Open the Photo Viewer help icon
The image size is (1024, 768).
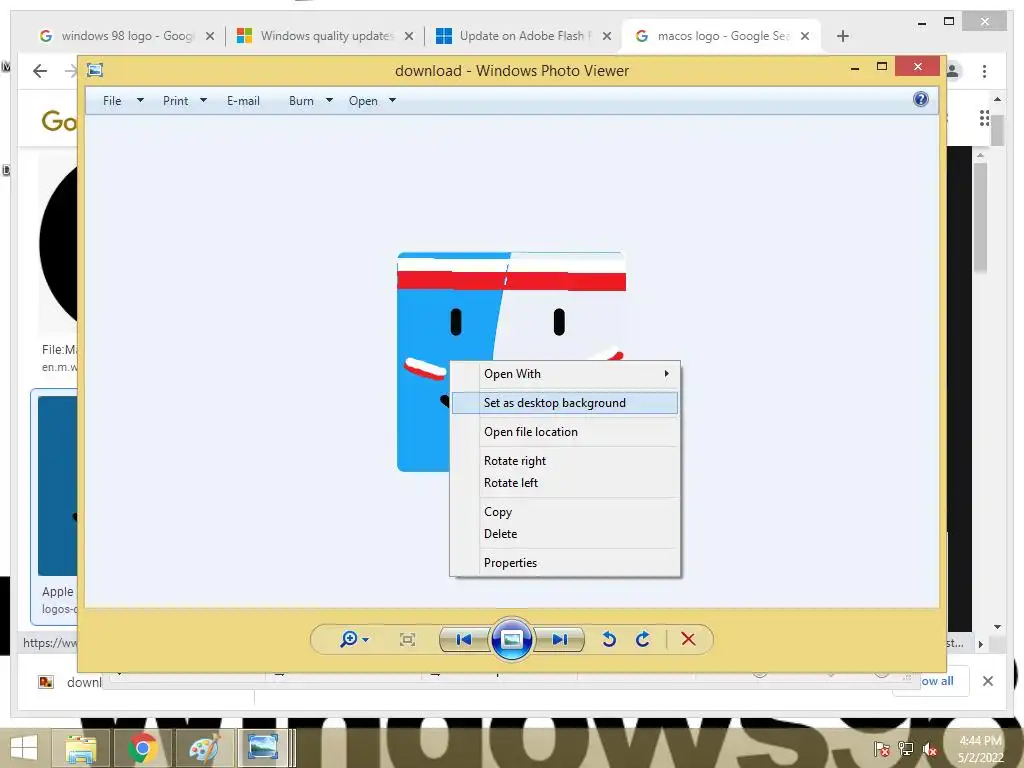pyautogui.click(x=921, y=99)
